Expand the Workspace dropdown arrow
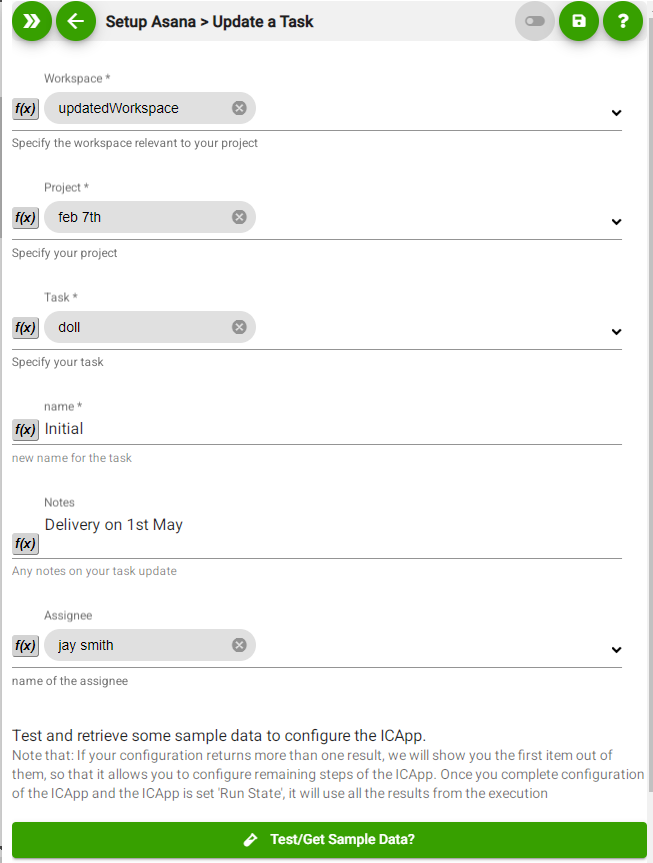This screenshot has height=863, width=653. coord(616,113)
